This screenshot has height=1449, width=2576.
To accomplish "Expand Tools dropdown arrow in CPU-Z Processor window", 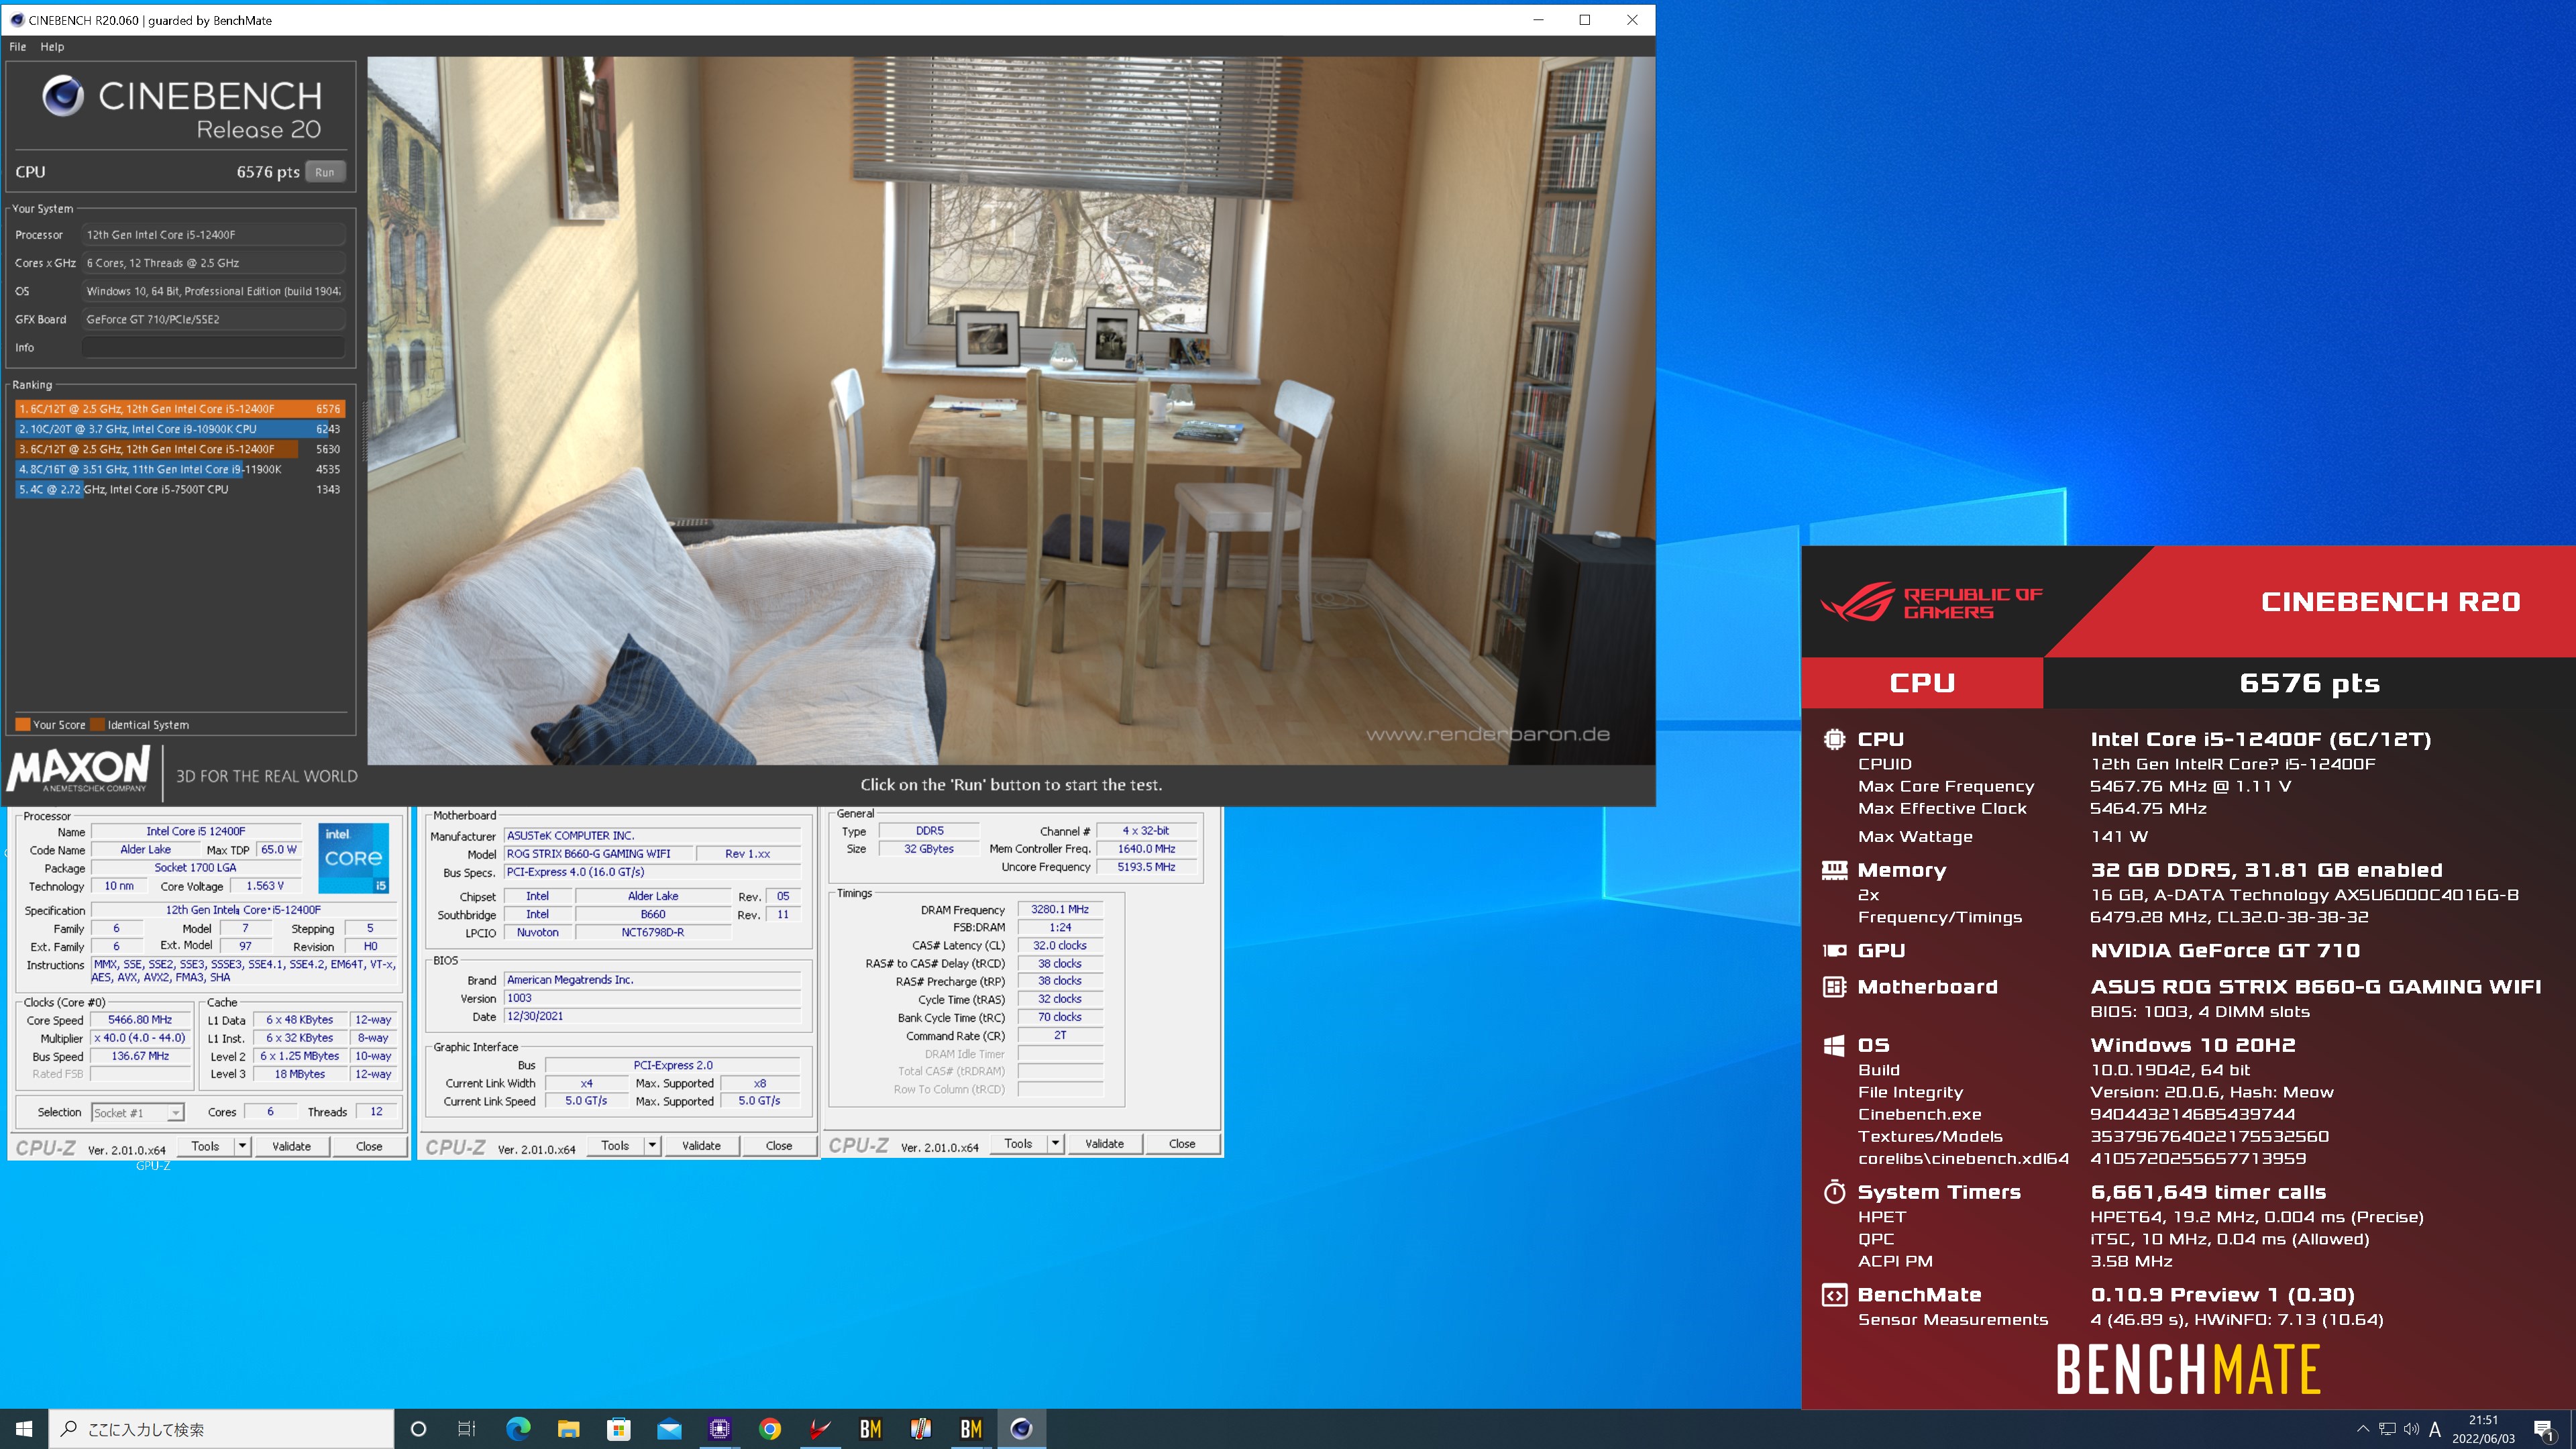I will 242,1146.
